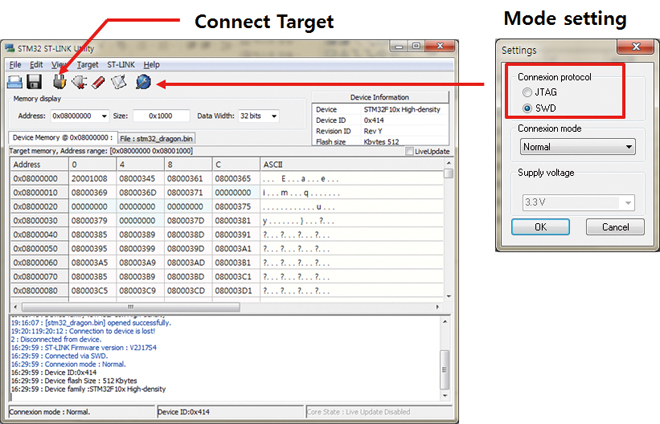Click address row 0x08000020
This screenshot has height=424, width=660.
coord(39,206)
